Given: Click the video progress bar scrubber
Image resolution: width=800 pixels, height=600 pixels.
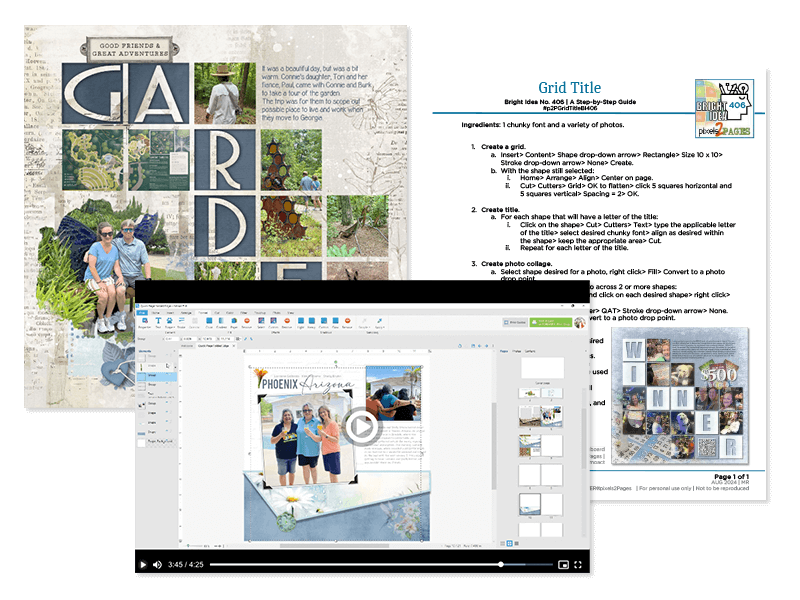Looking at the screenshot, I should pos(501,564).
